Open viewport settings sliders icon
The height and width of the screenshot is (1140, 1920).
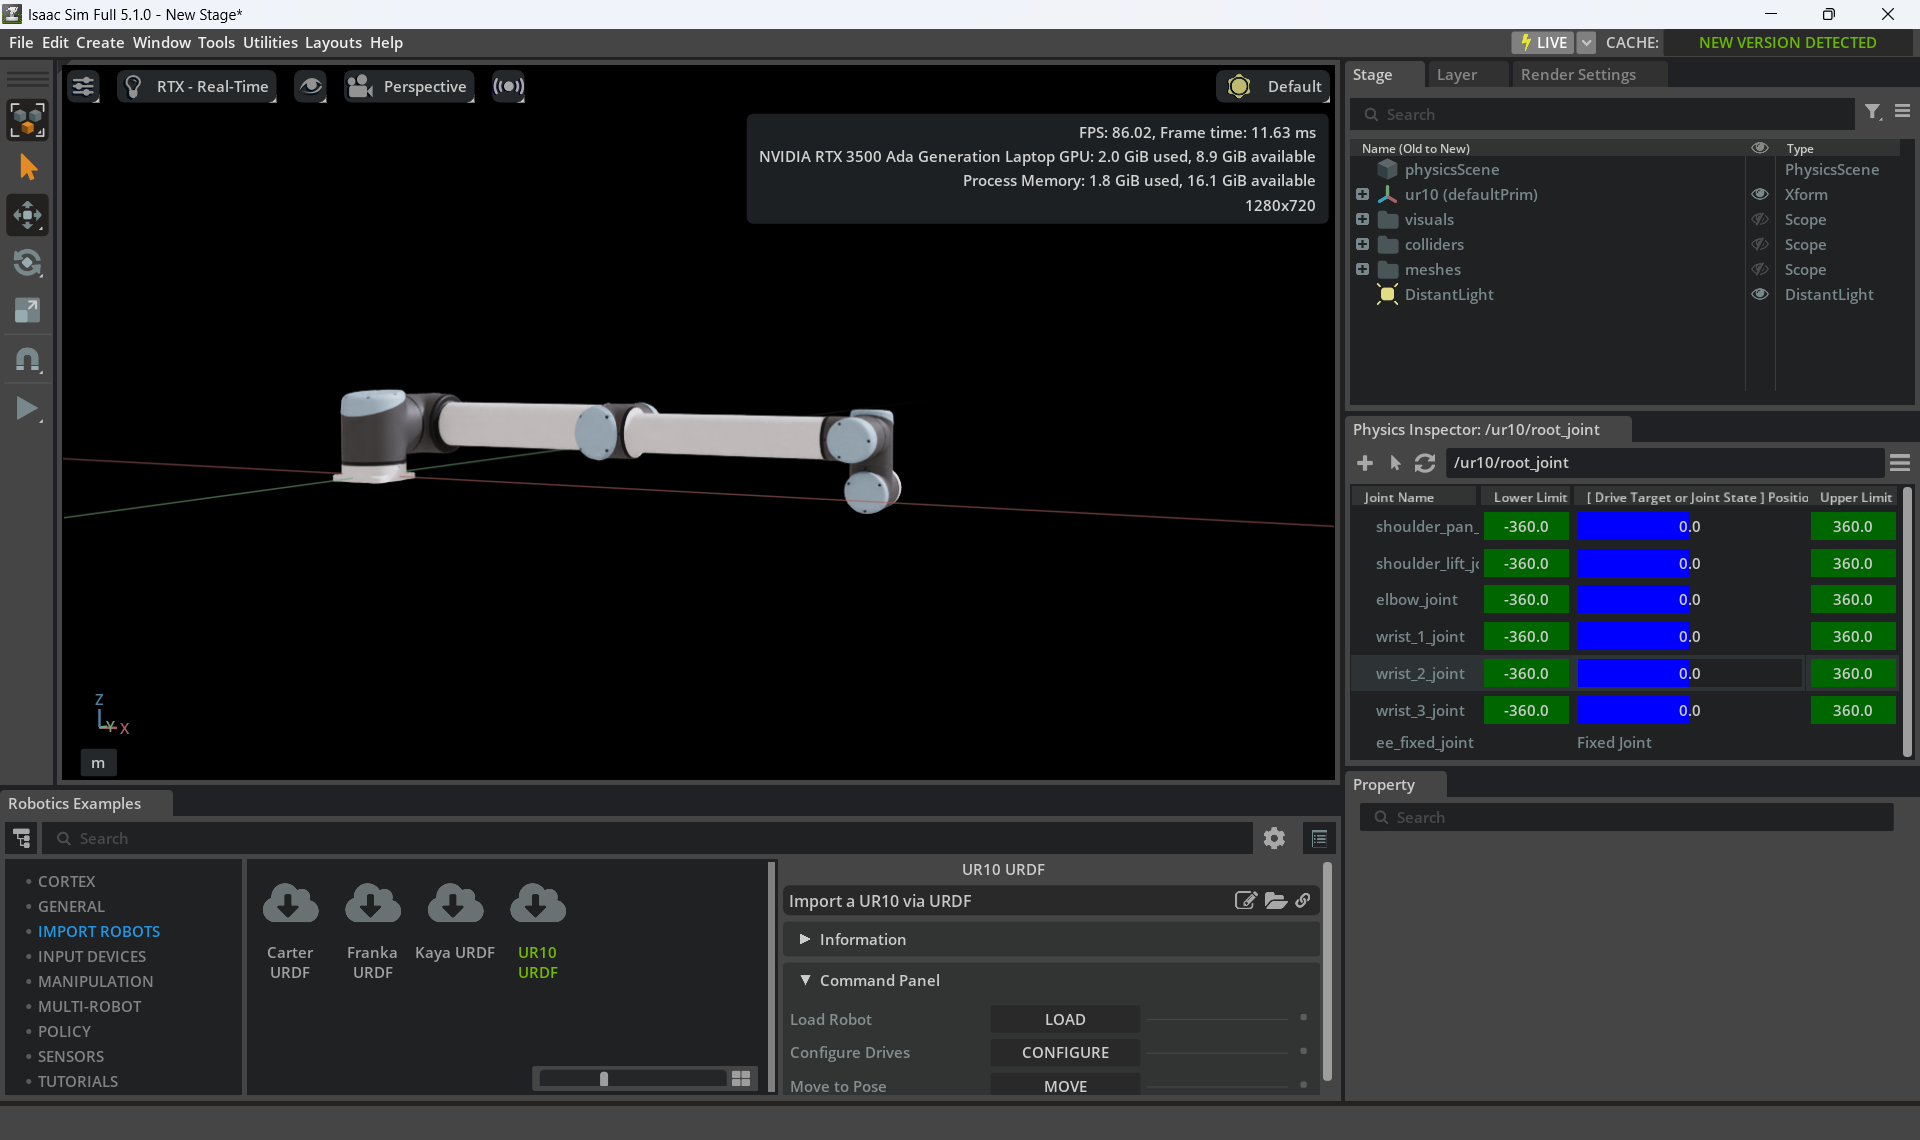click(83, 87)
